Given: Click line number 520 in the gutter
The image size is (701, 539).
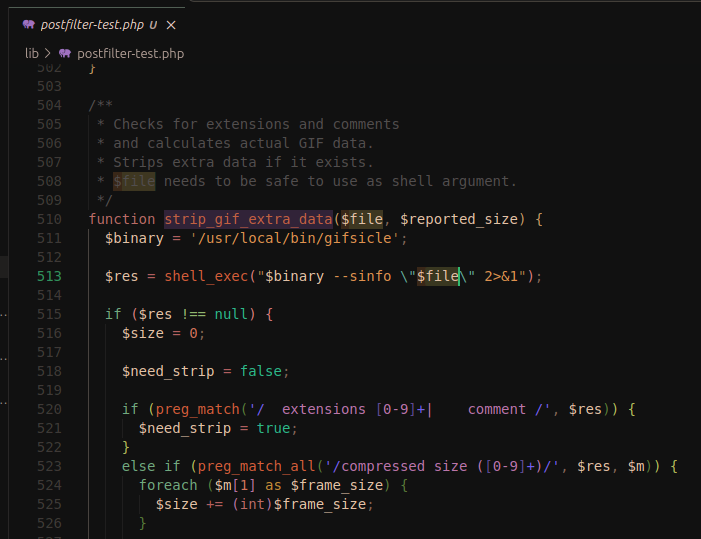Looking at the screenshot, I should point(48,409).
